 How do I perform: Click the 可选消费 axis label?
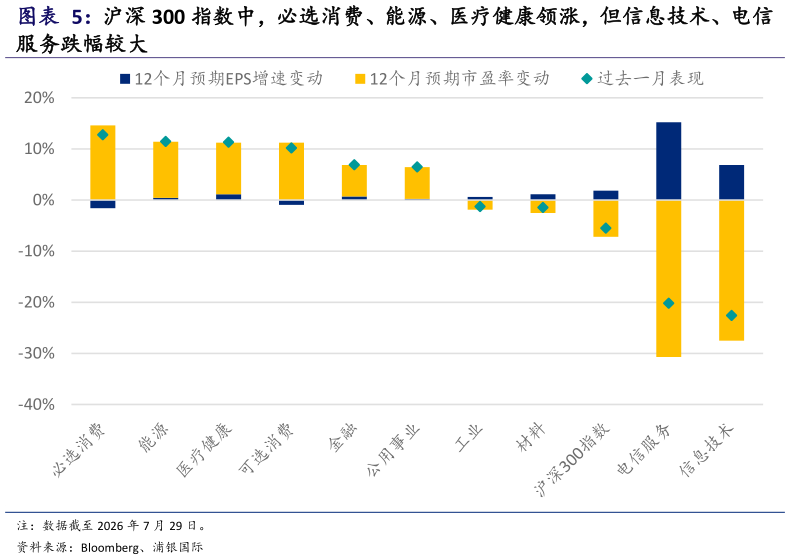coord(266,449)
